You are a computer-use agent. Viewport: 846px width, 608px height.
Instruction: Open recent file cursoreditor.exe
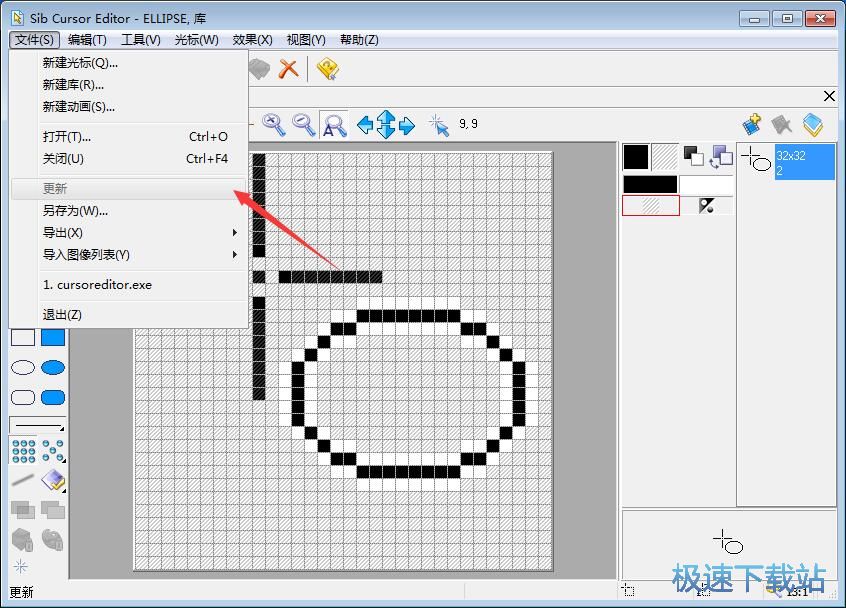pyautogui.click(x=97, y=284)
